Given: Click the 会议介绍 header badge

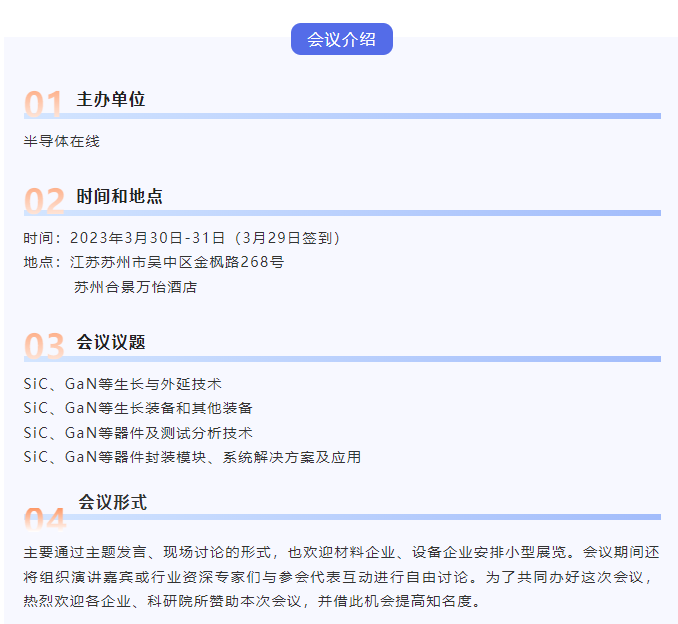Looking at the screenshot, I should (x=341, y=40).
